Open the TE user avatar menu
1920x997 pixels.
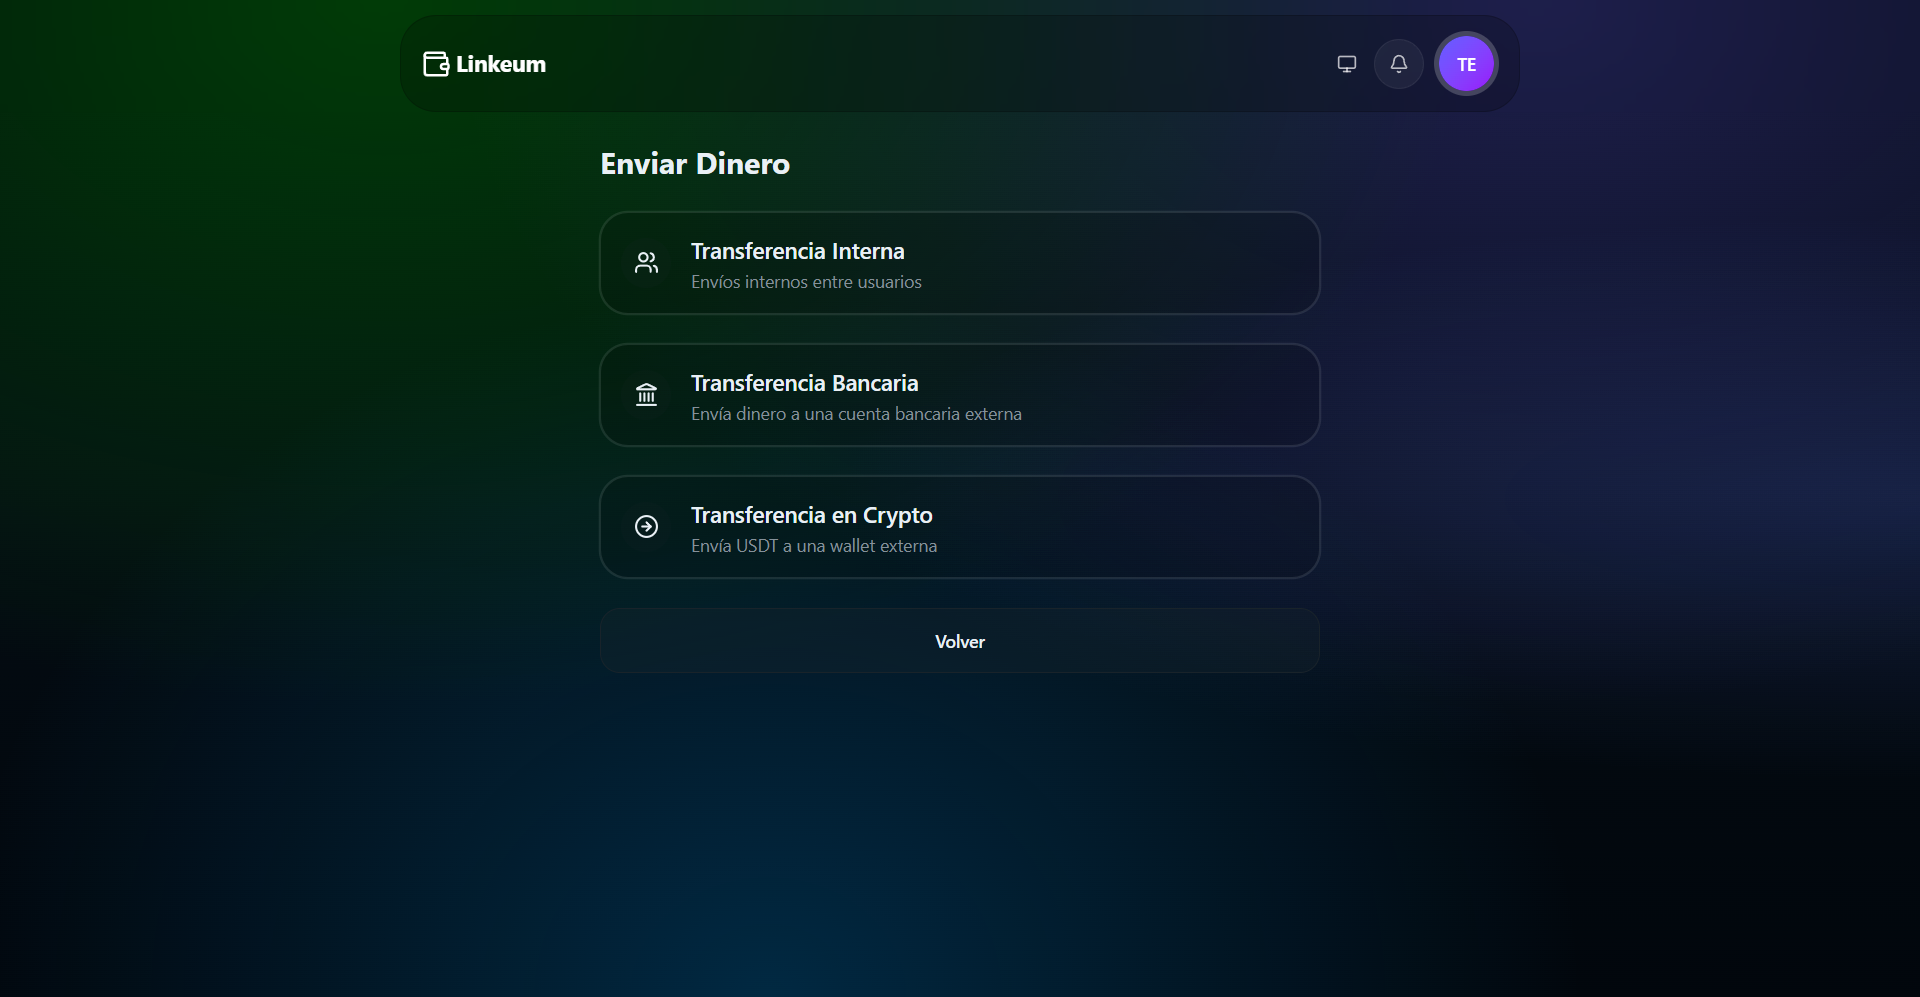tap(1466, 64)
